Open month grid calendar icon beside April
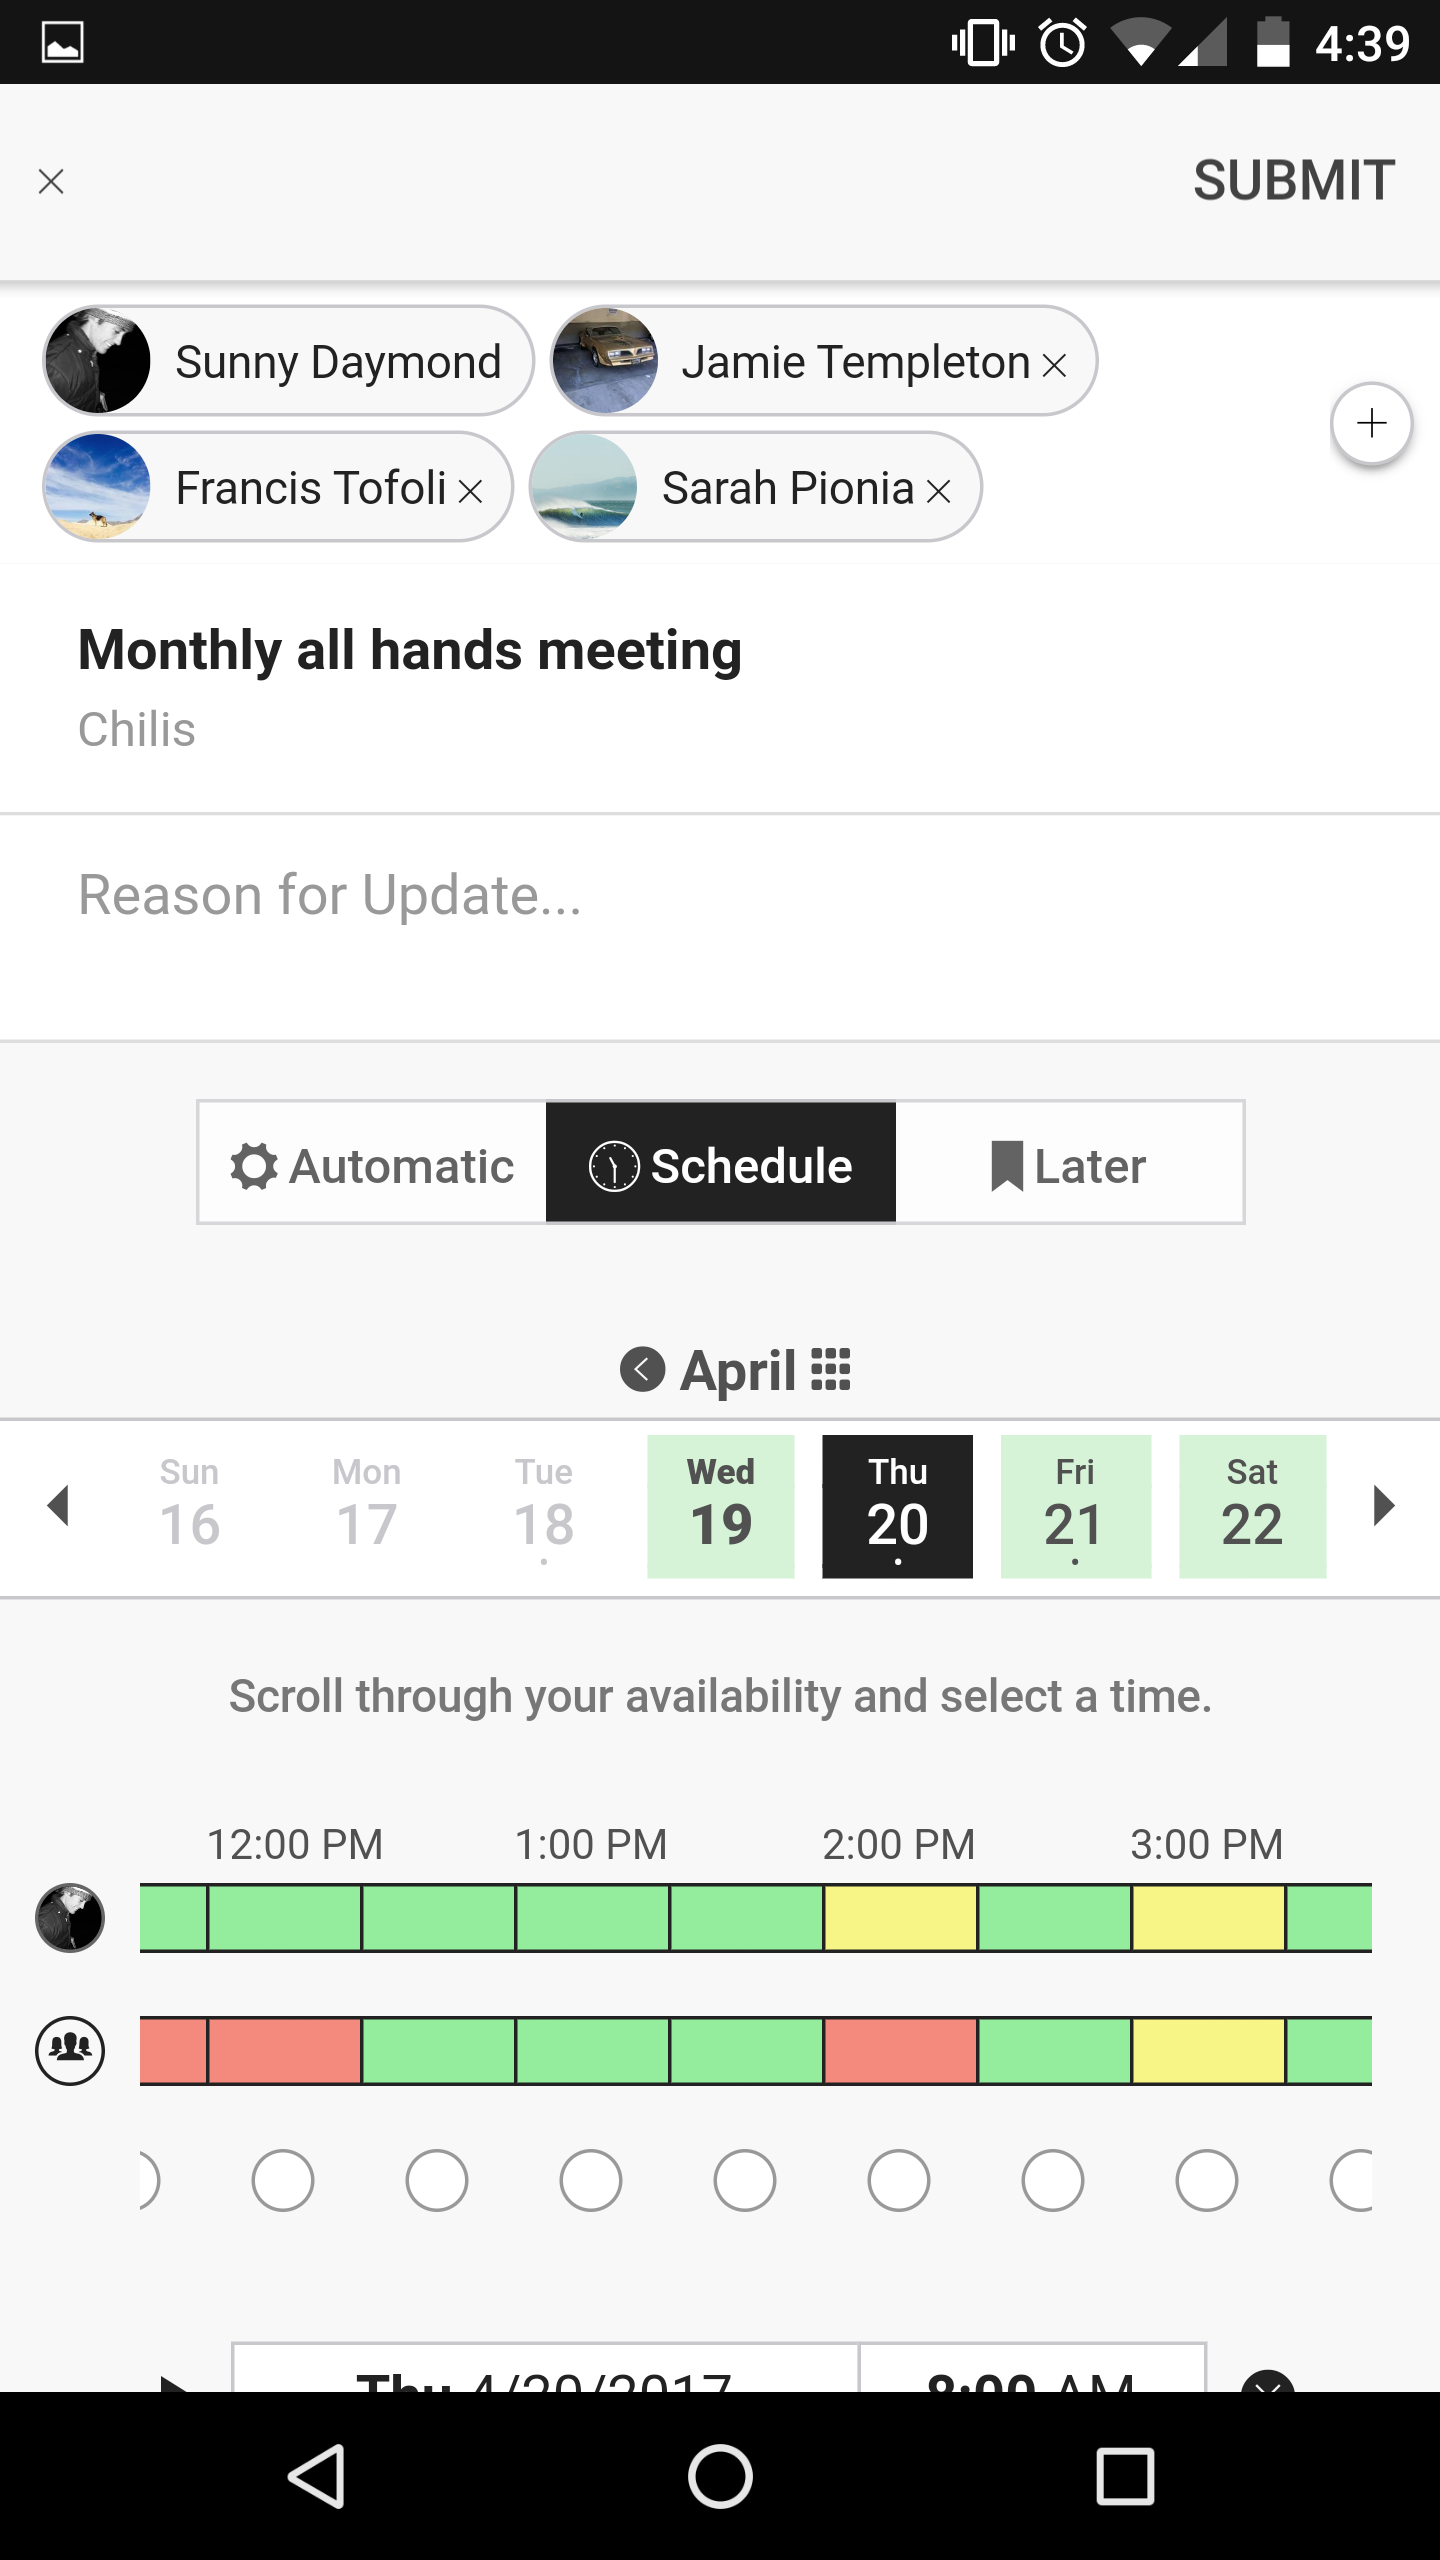This screenshot has height=2560, width=1440. pos(831,1369)
